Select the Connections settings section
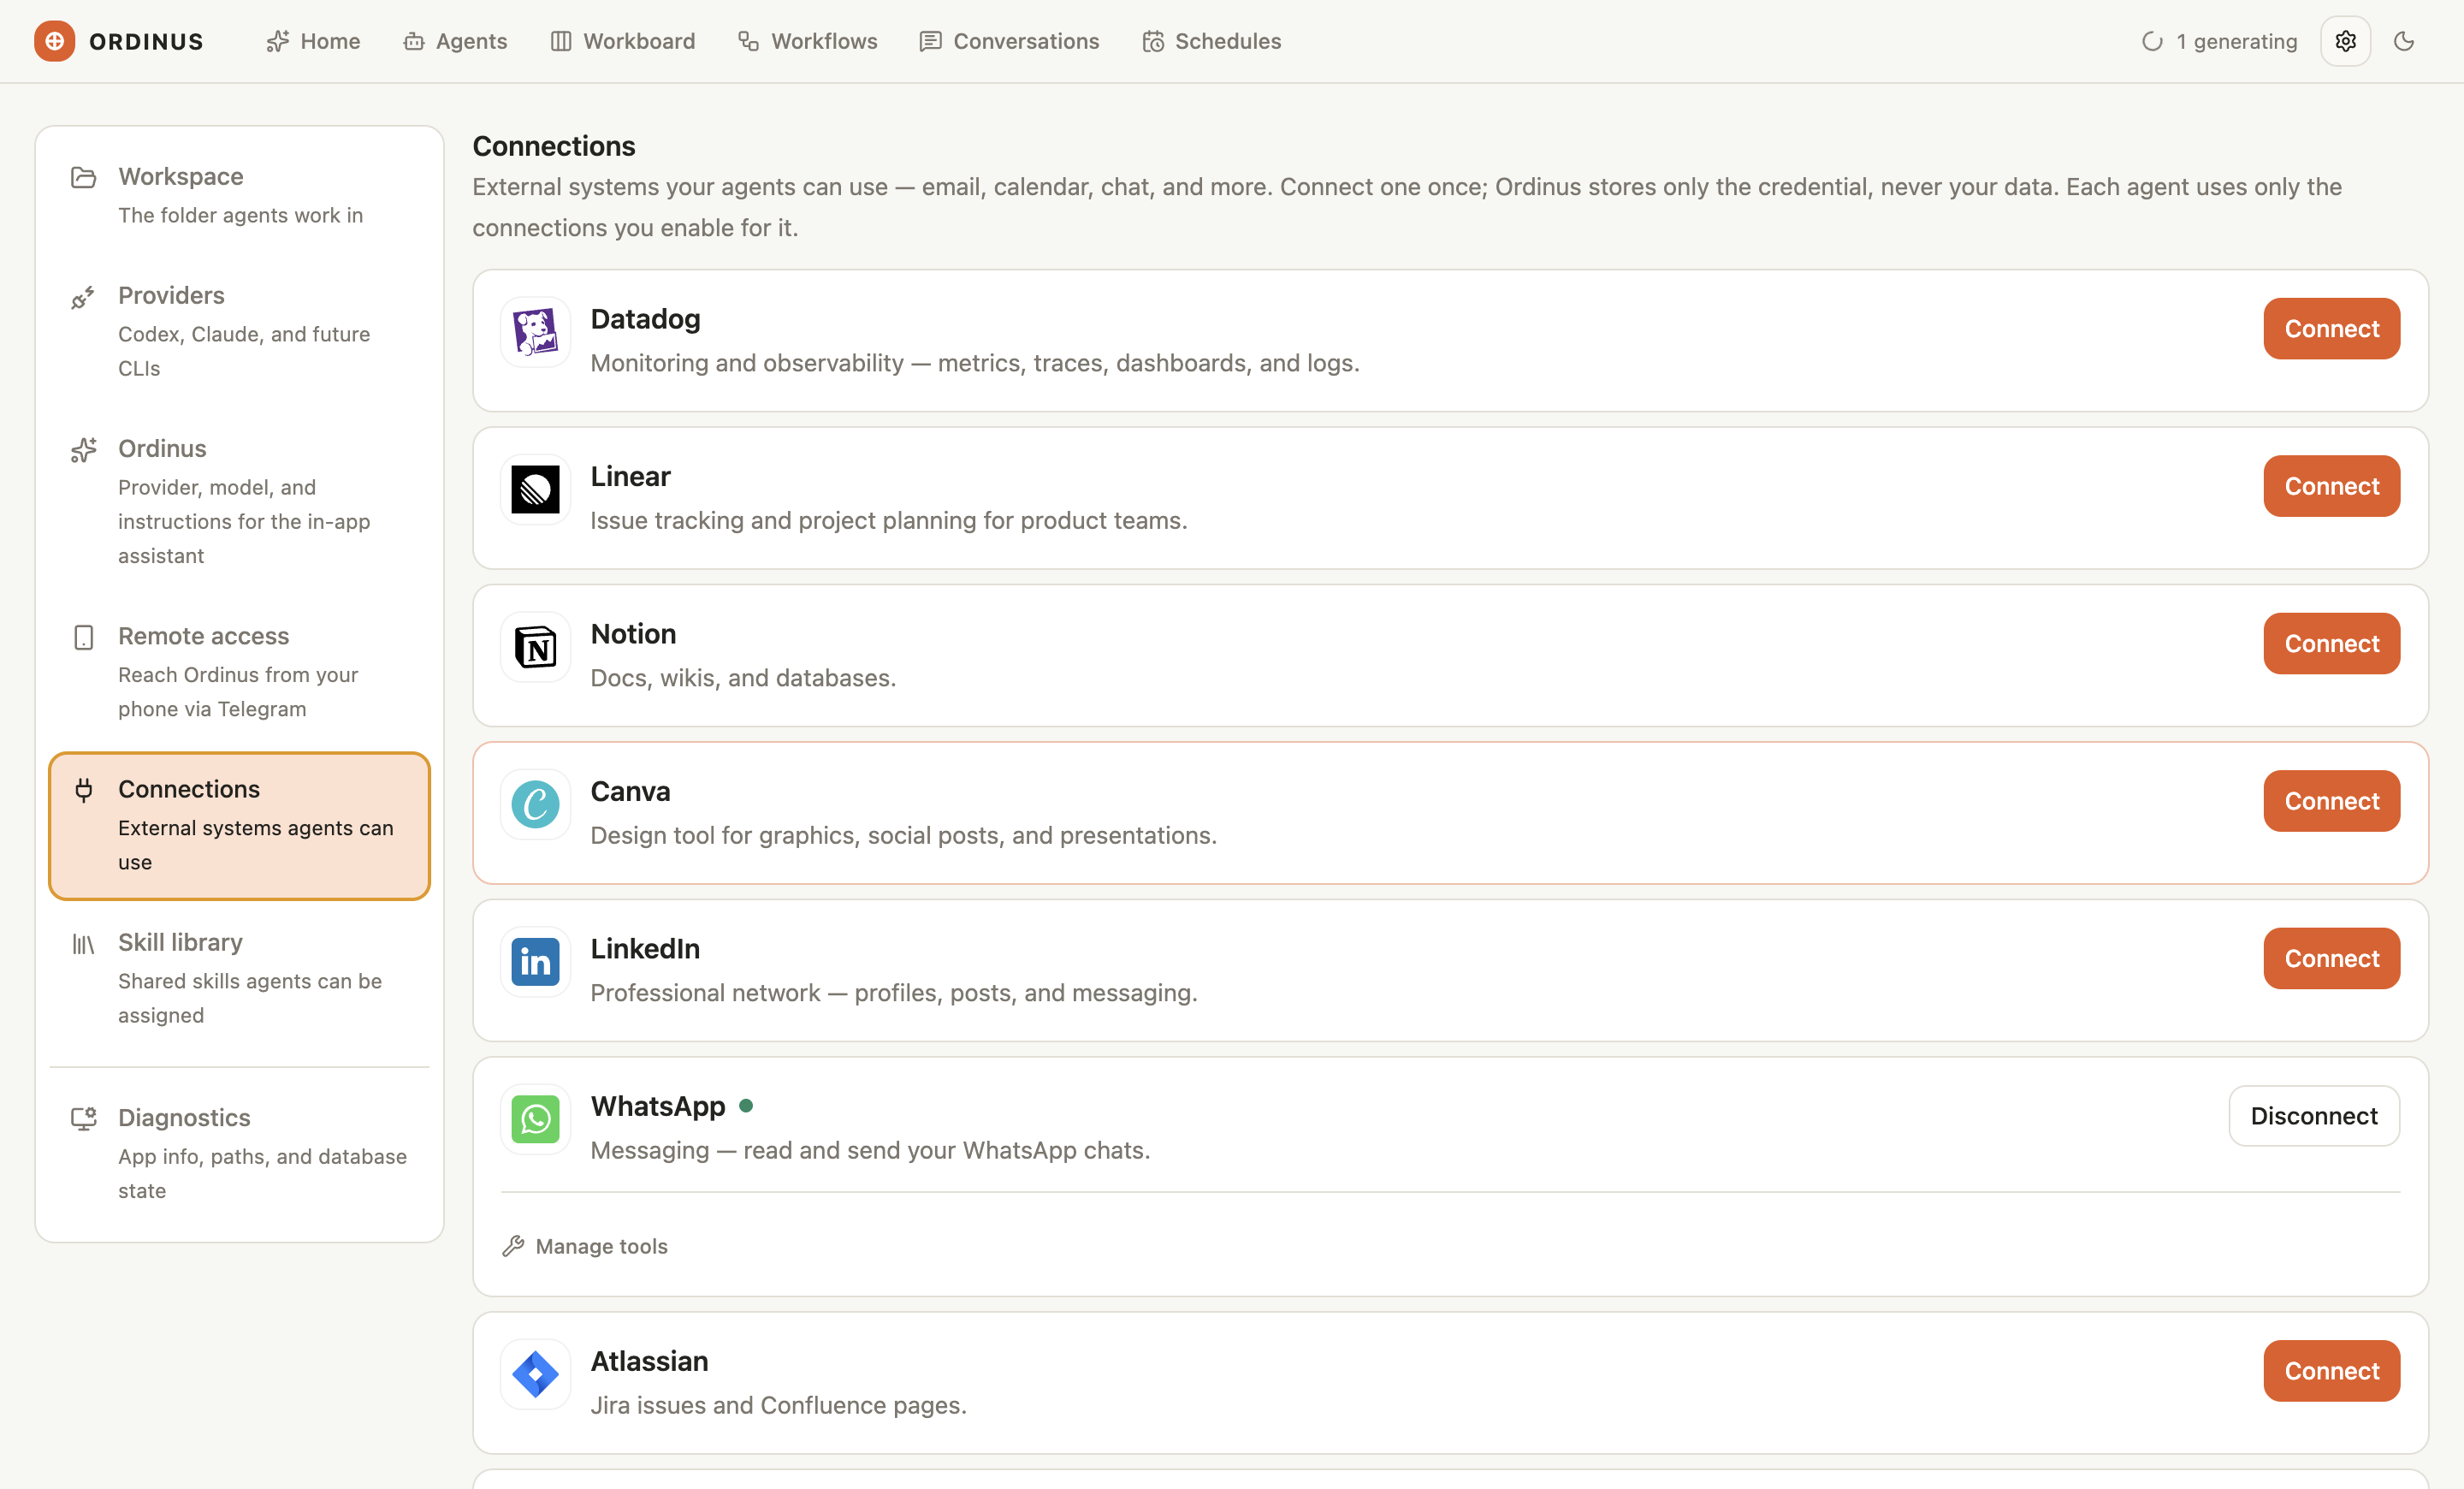Screen dimensions: 2464x1489 (x=240, y=826)
